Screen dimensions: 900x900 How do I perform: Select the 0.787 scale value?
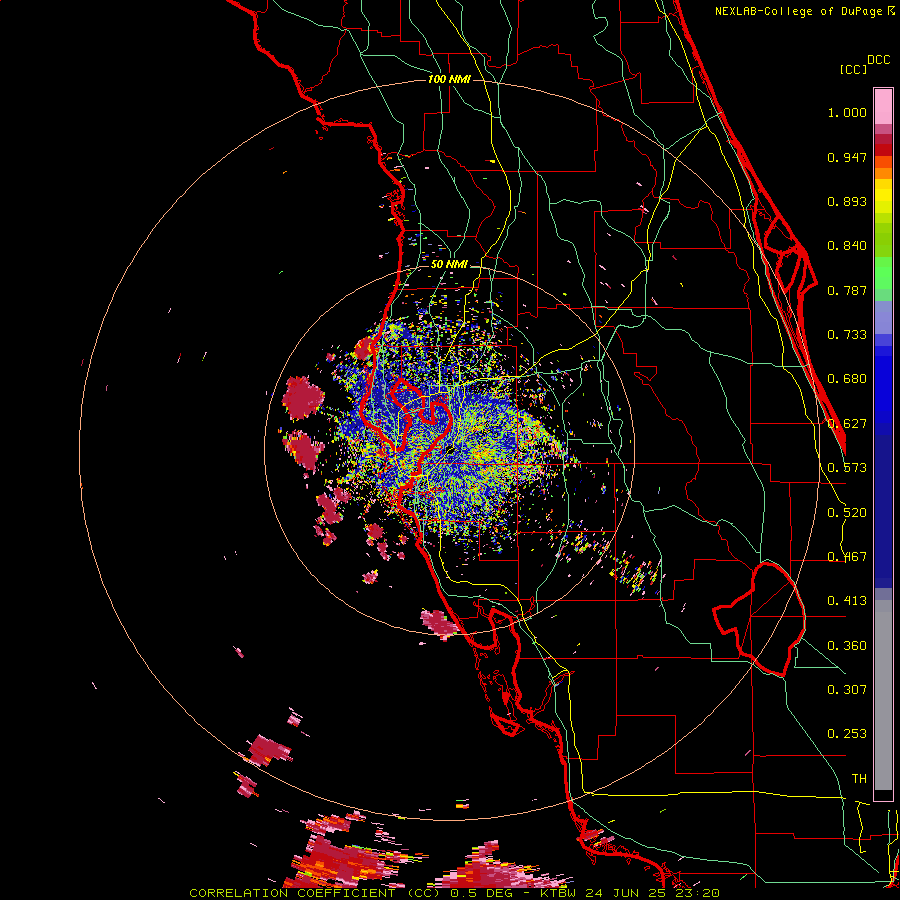(x=847, y=290)
